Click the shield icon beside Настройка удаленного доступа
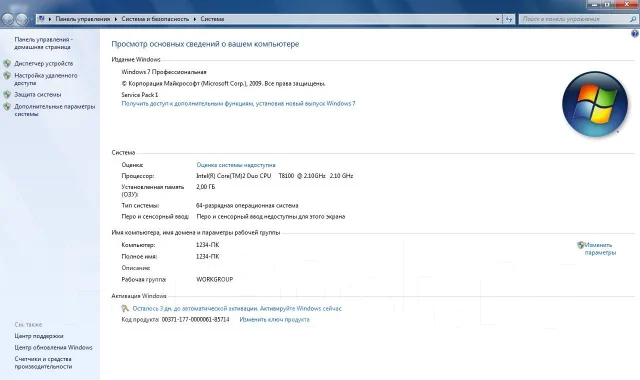This screenshot has width=640, height=380. click(7, 76)
